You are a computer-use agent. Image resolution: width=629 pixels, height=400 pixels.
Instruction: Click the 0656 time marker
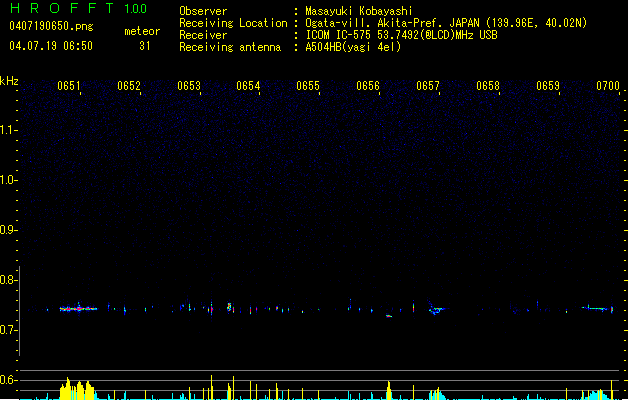(x=368, y=86)
